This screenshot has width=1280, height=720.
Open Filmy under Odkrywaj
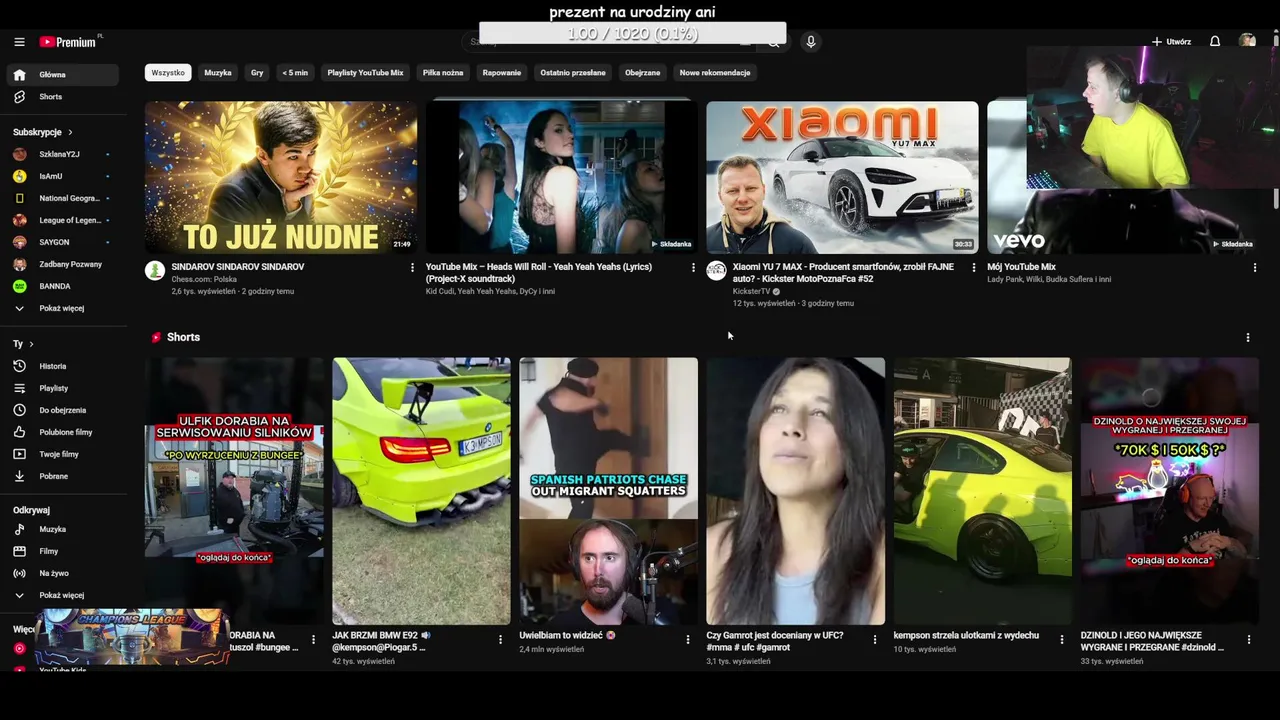click(x=62, y=551)
